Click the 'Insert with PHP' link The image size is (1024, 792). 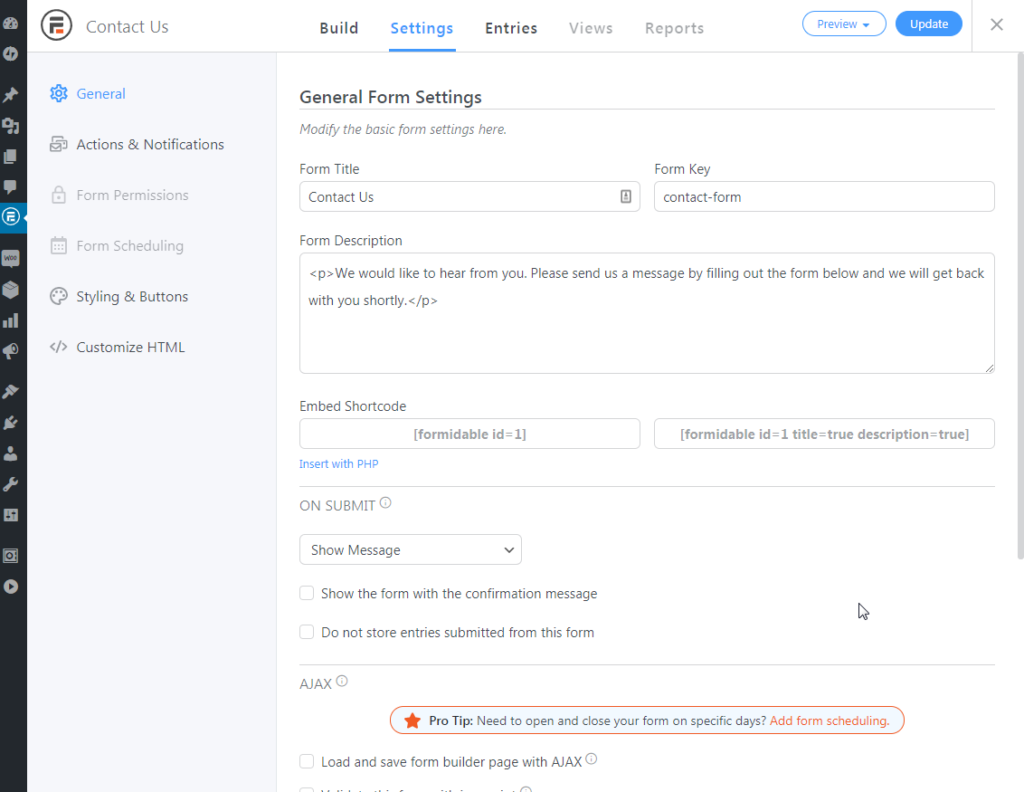[x=339, y=464]
